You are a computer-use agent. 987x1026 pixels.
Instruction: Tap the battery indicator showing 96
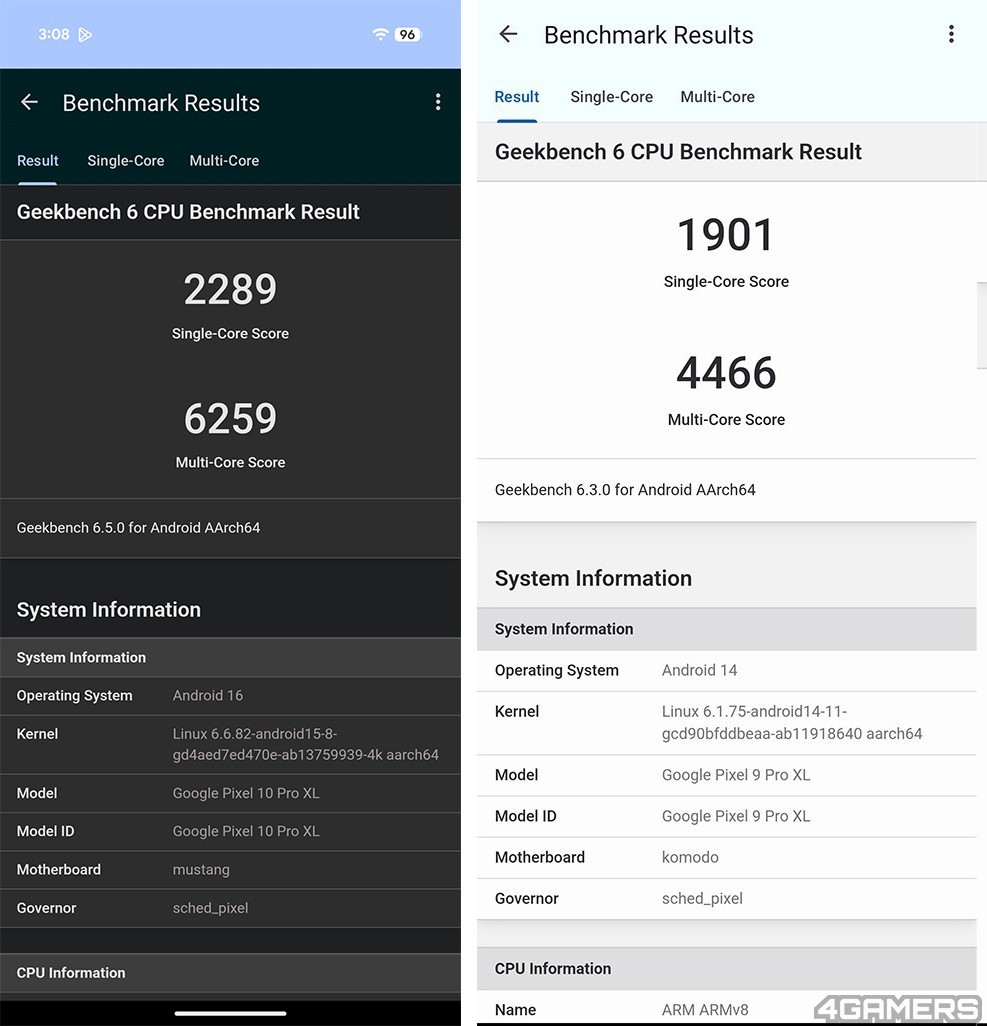[407, 34]
